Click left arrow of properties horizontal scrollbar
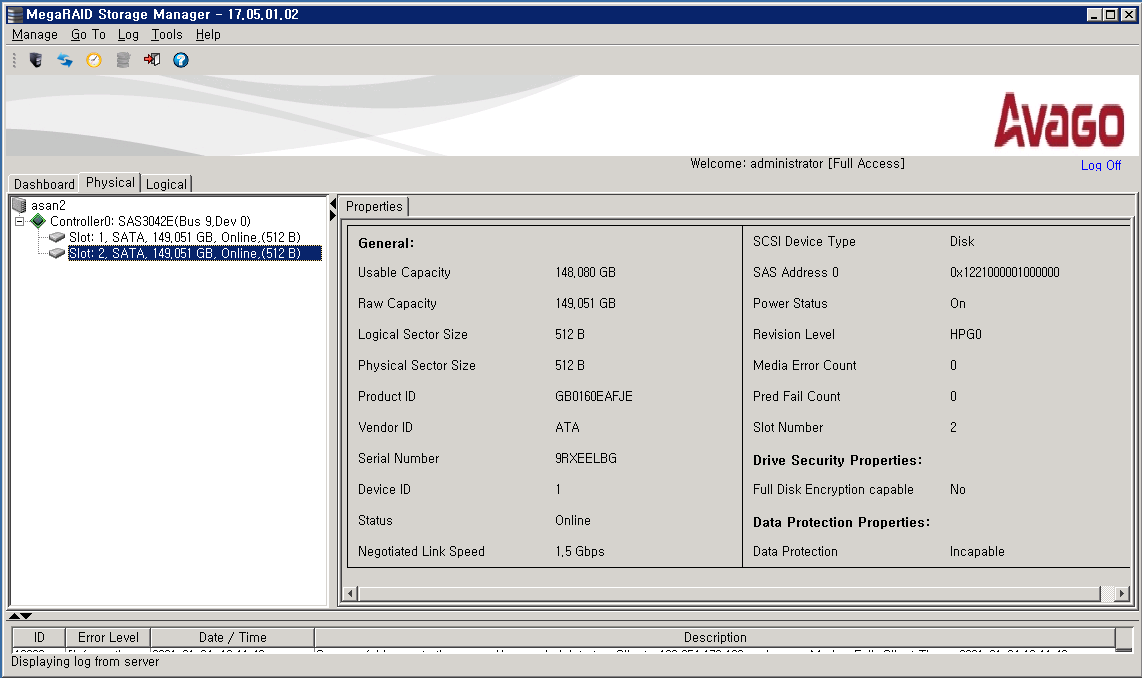The height and width of the screenshot is (678, 1142). (x=350, y=594)
